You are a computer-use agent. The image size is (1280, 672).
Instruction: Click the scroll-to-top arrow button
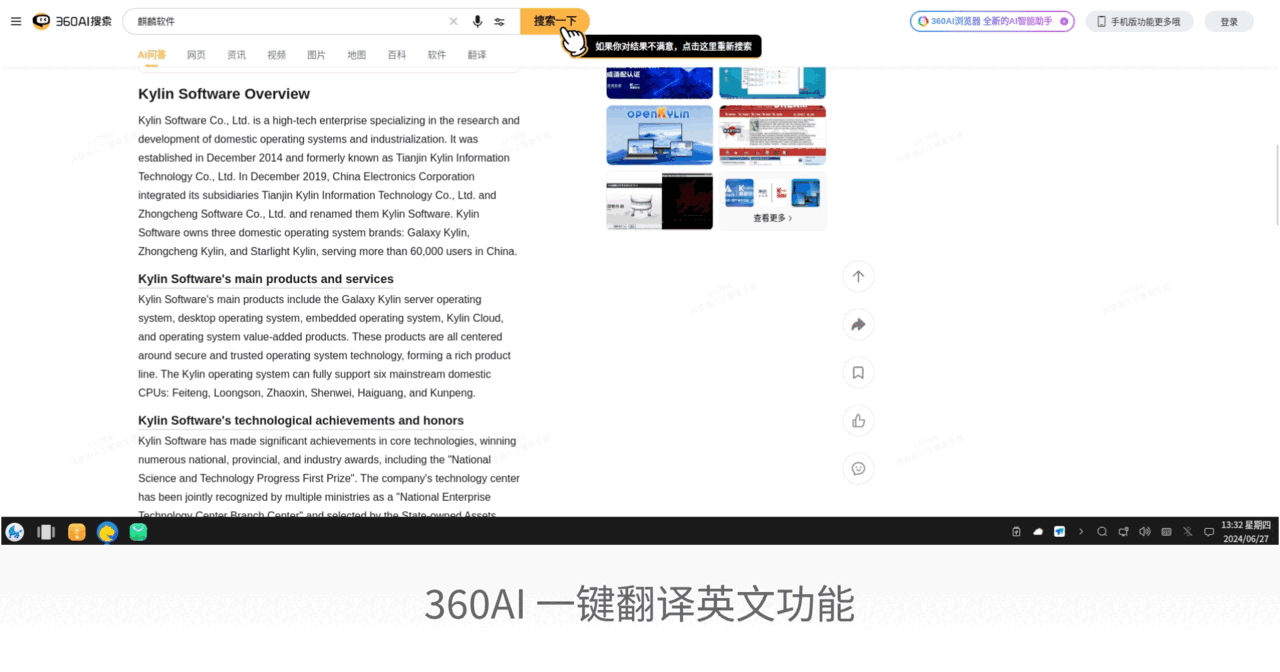click(x=858, y=277)
